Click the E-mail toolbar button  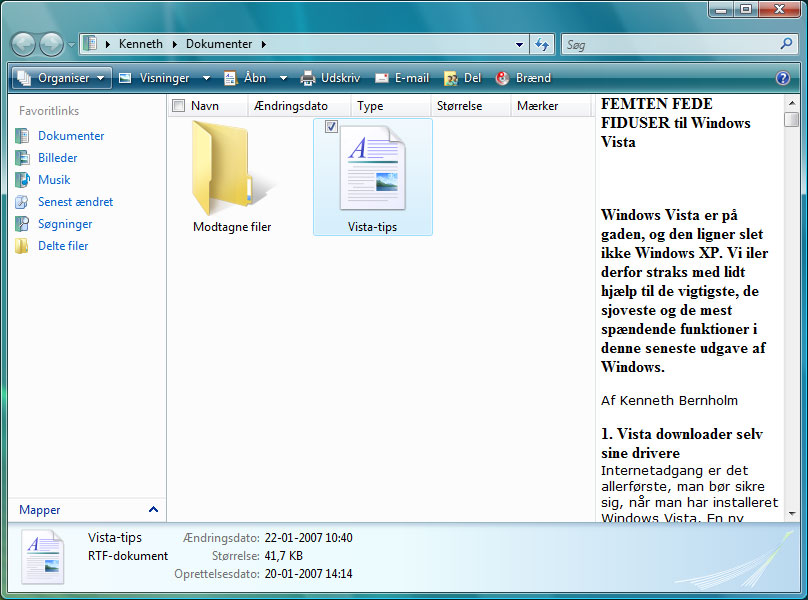tap(402, 78)
